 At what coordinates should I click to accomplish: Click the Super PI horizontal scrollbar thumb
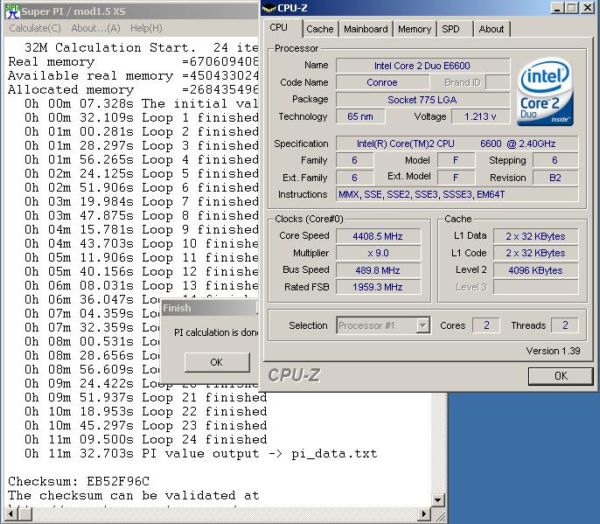click(x=24, y=513)
